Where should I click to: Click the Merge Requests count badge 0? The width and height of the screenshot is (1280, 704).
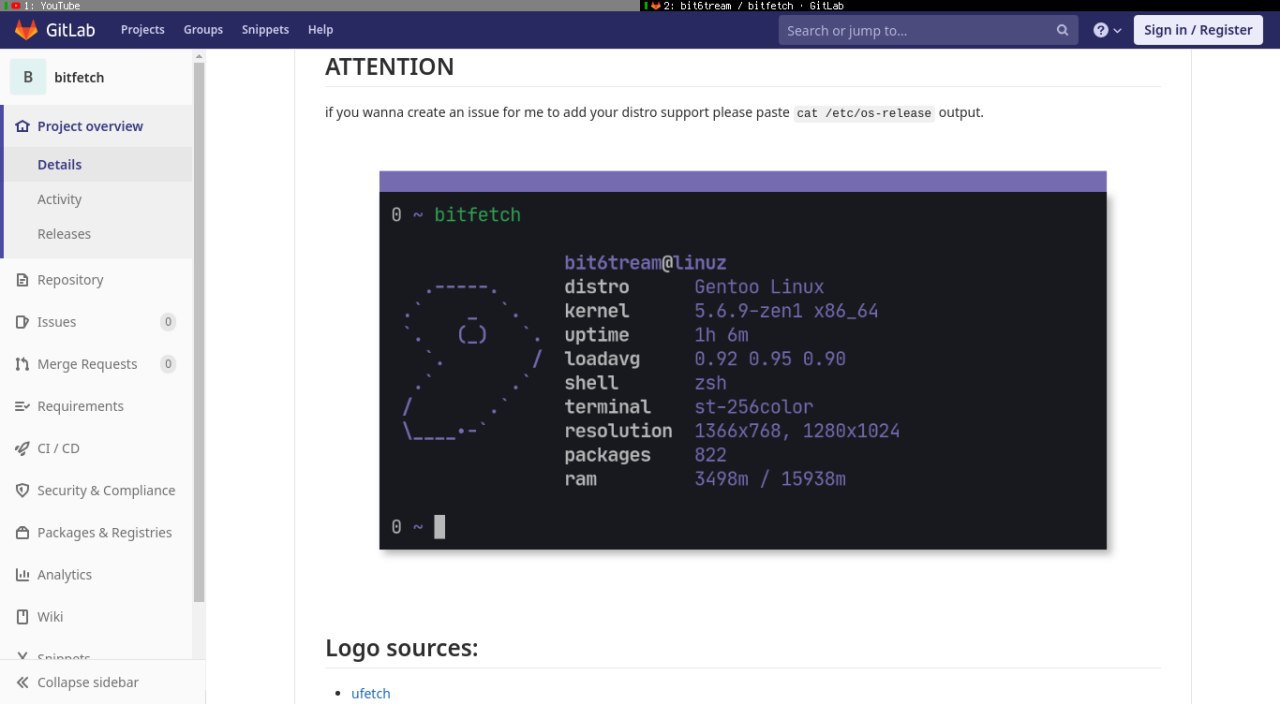[x=168, y=364]
